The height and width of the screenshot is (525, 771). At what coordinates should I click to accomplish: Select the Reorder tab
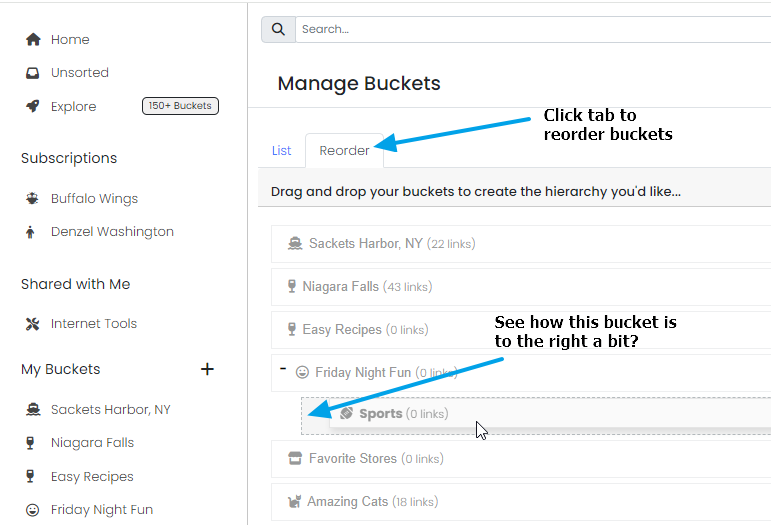[x=344, y=150]
